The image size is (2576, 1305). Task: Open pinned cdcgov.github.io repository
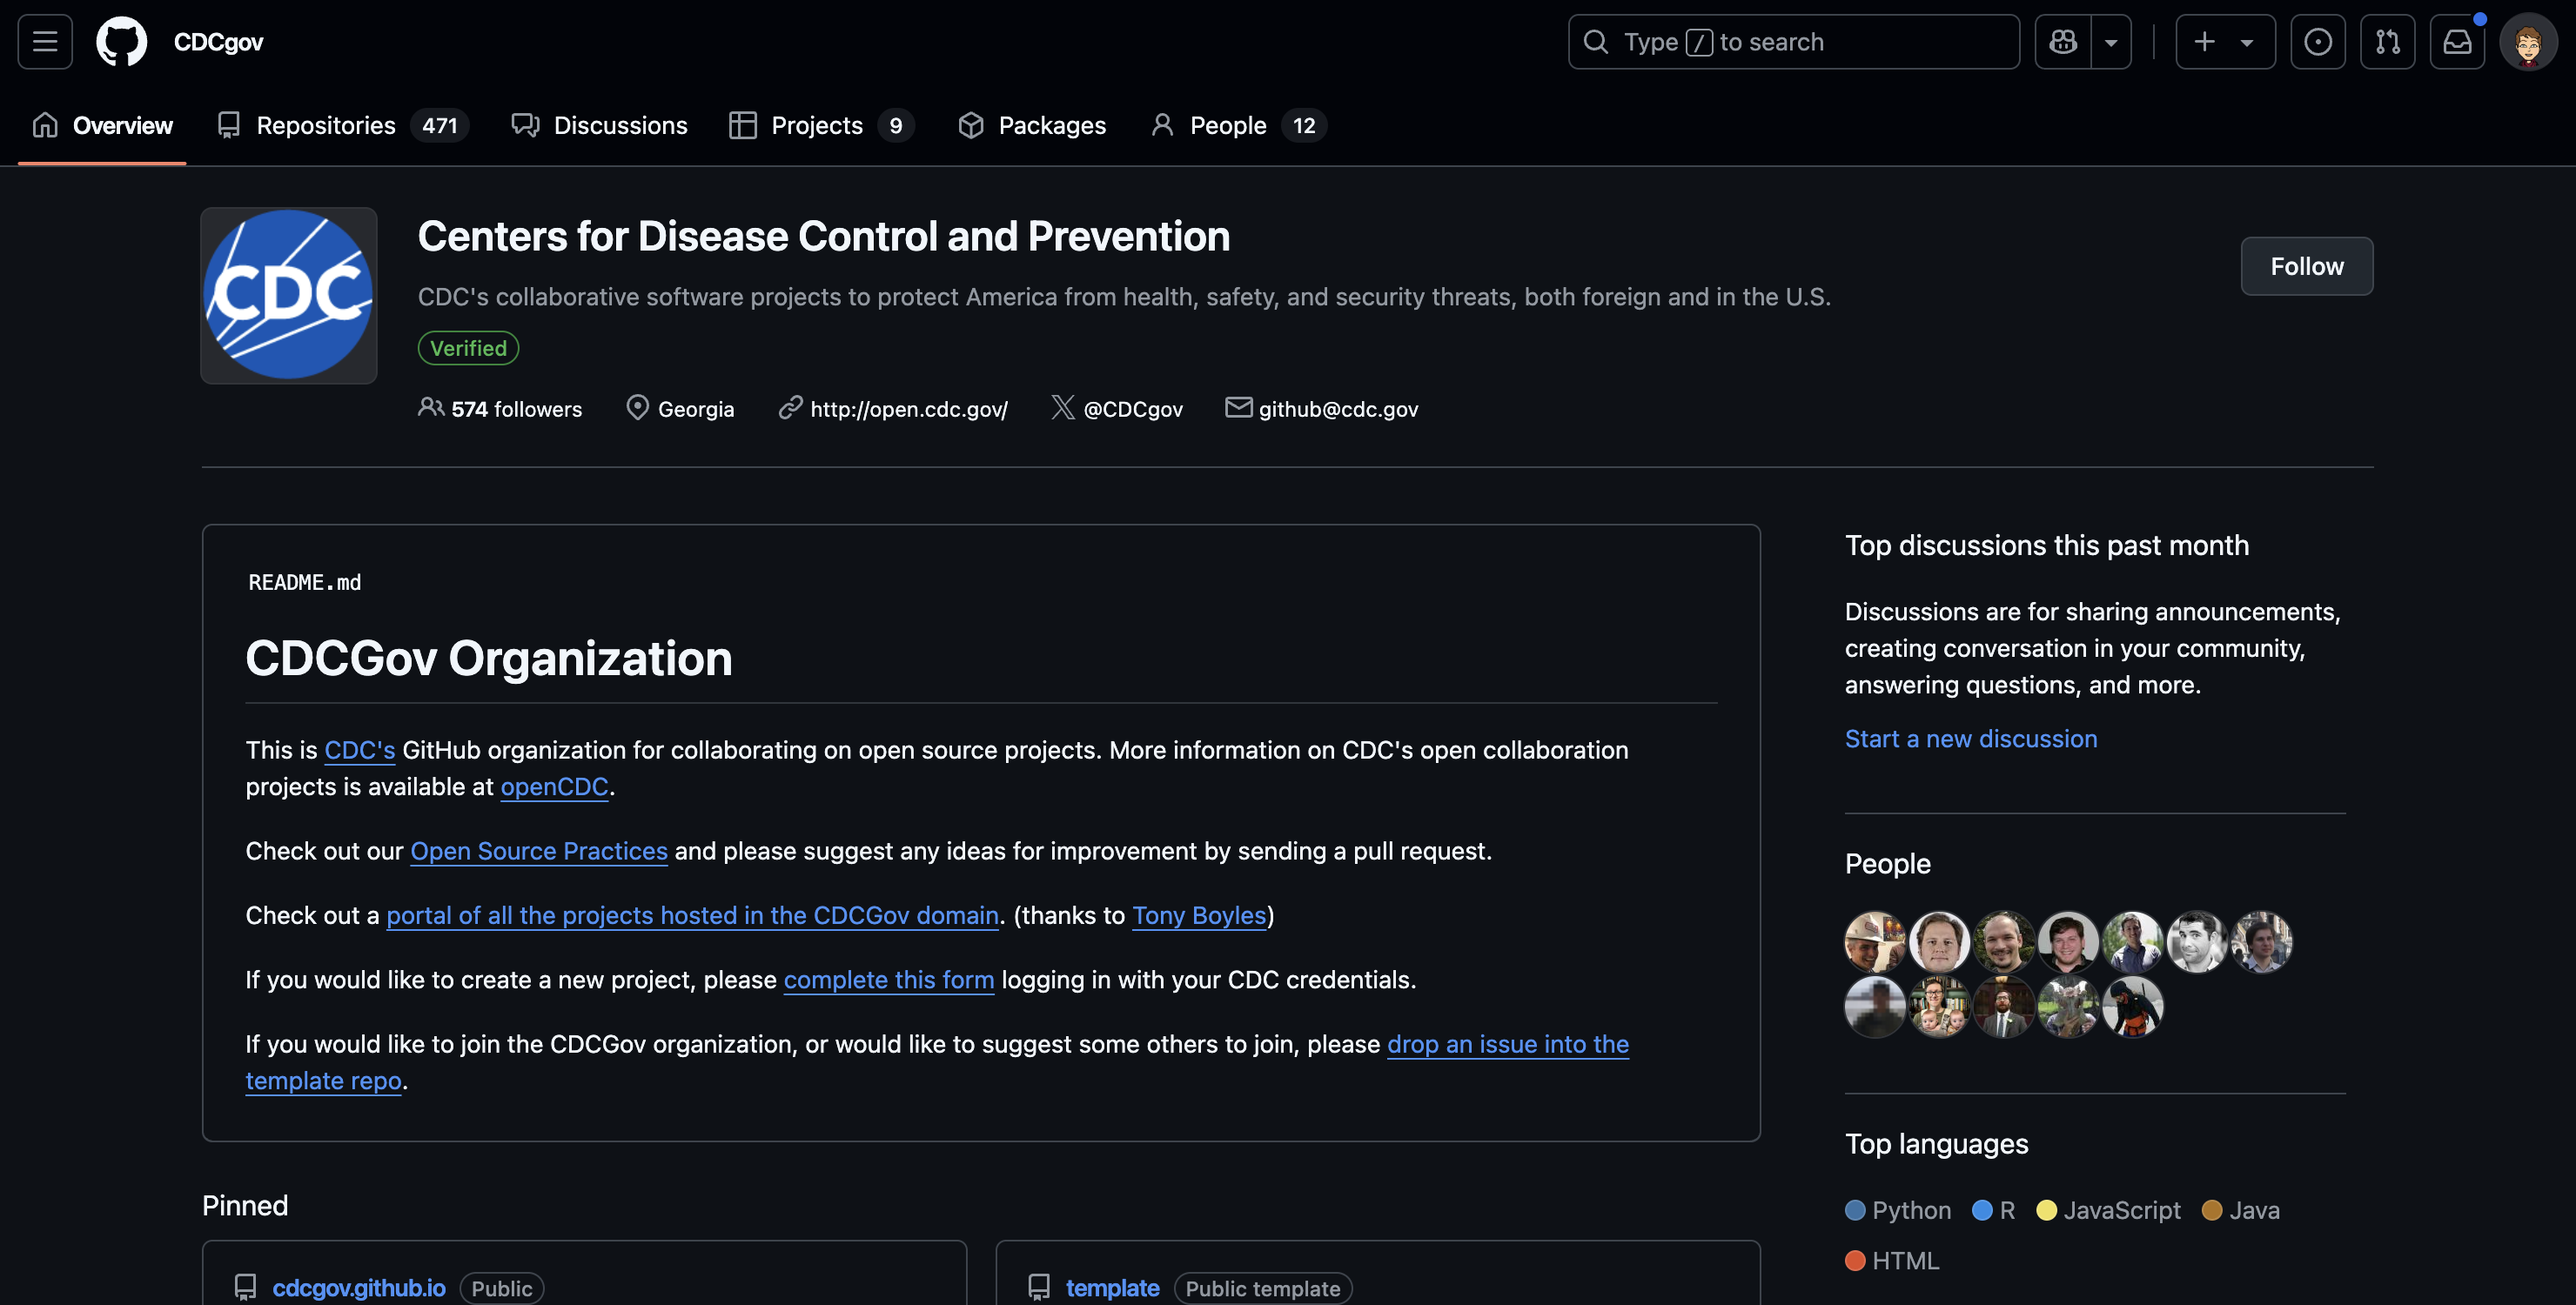[359, 1288]
